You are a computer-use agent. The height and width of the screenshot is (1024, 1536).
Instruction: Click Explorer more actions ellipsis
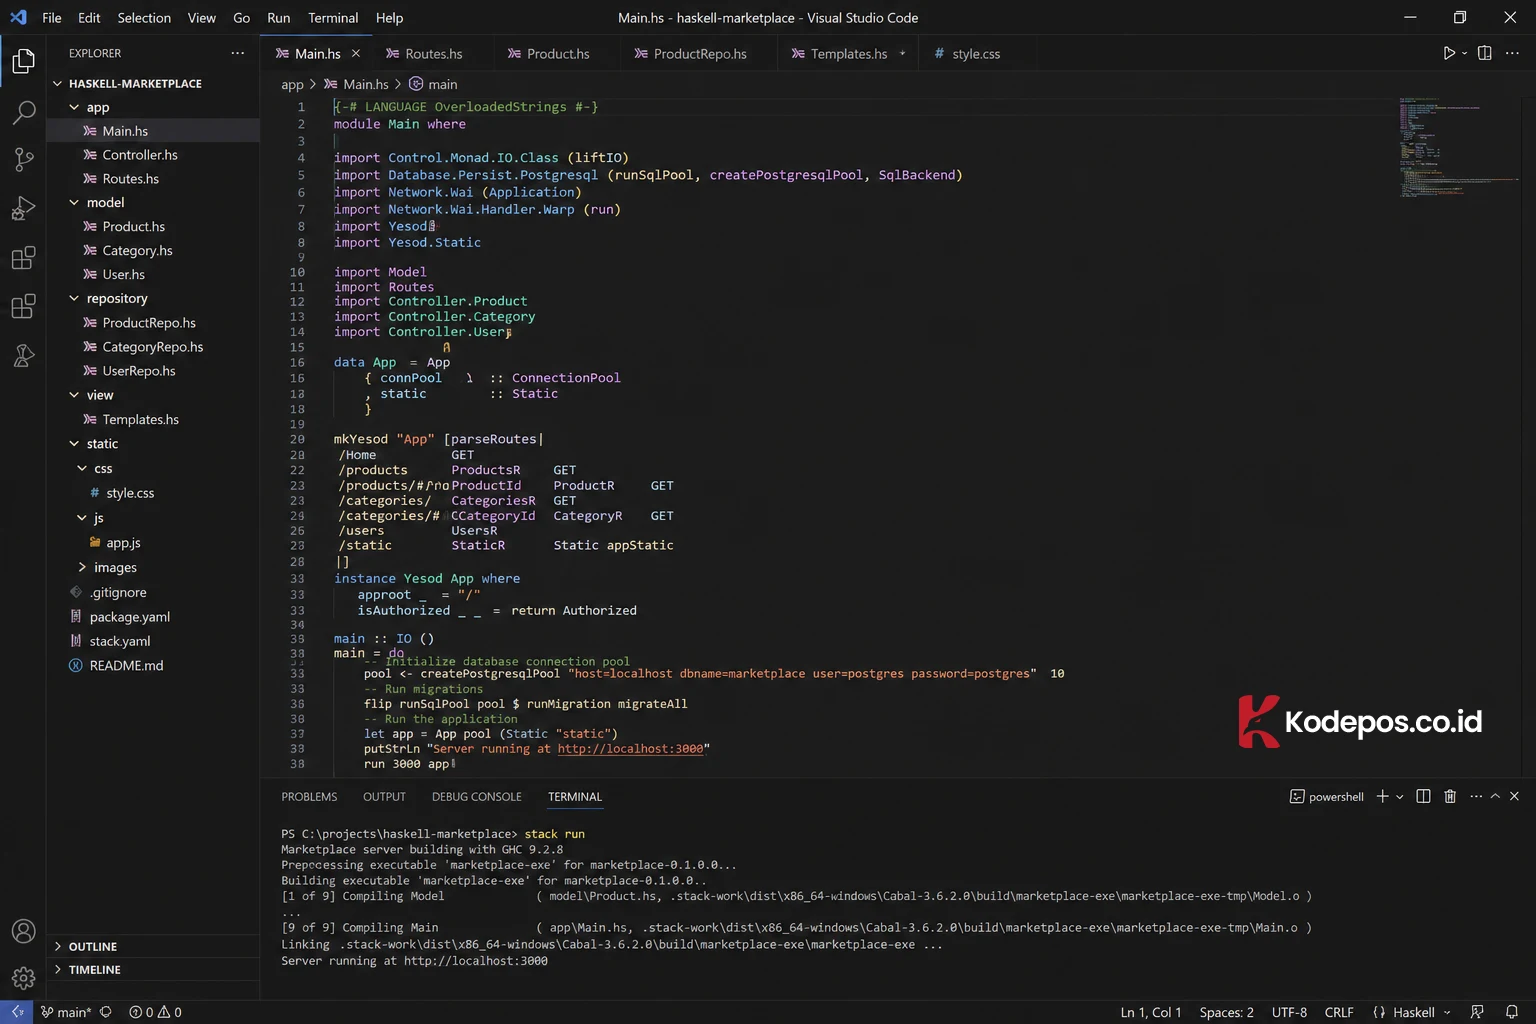tap(237, 53)
